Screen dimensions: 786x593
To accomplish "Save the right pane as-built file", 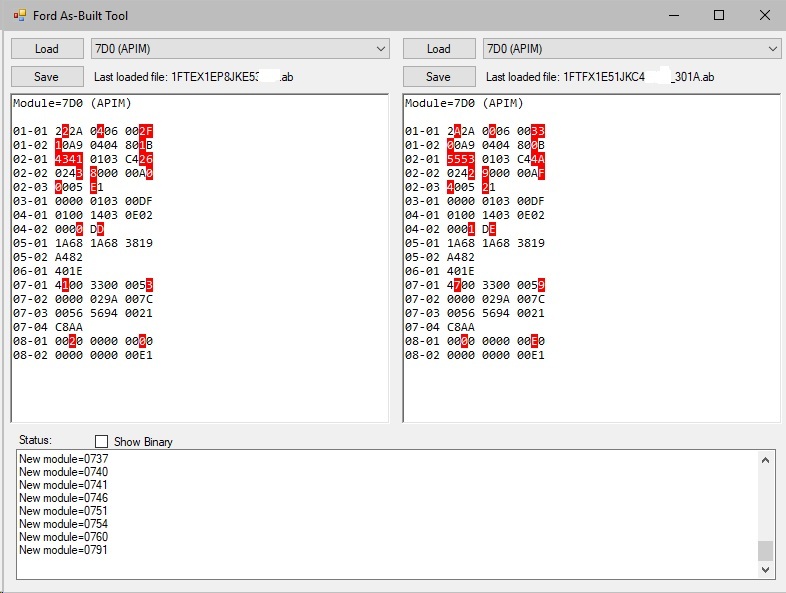I will coord(438,77).
